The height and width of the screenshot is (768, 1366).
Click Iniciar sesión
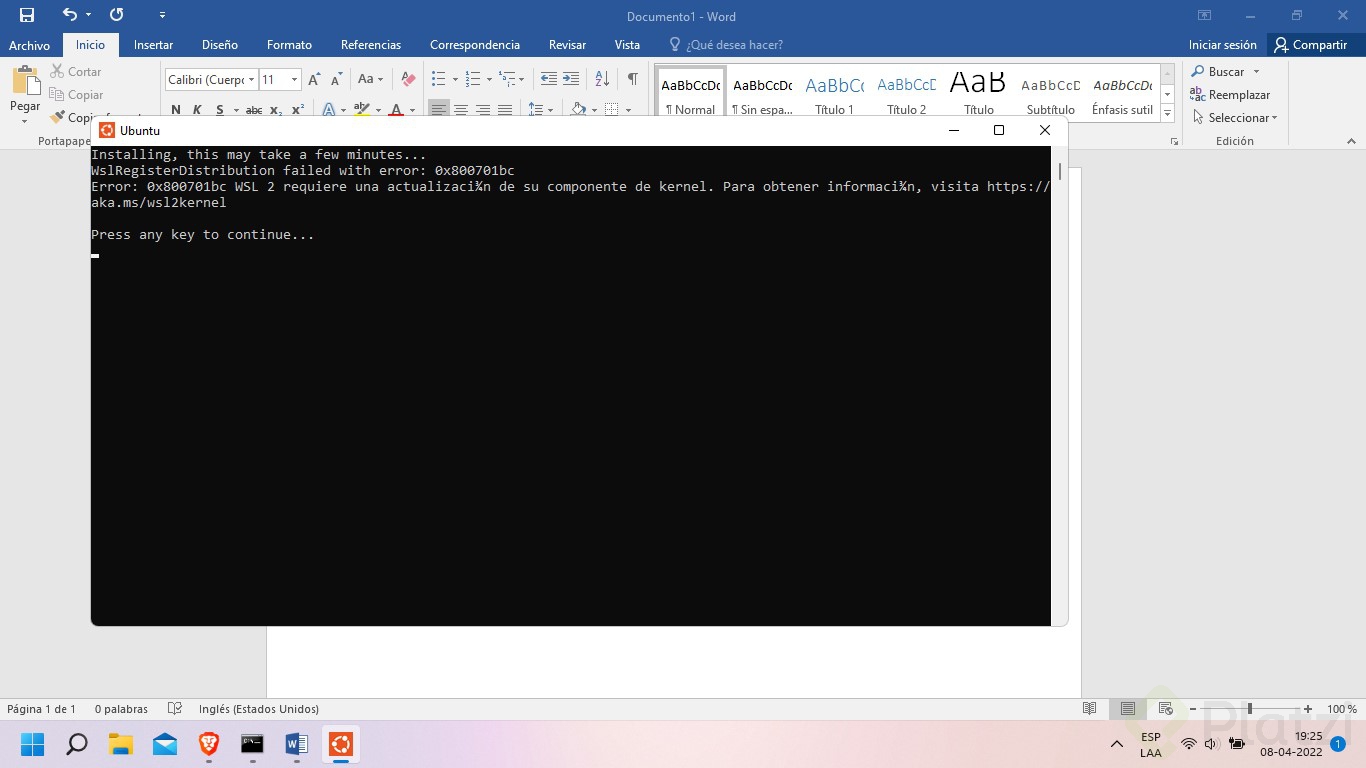1222,45
